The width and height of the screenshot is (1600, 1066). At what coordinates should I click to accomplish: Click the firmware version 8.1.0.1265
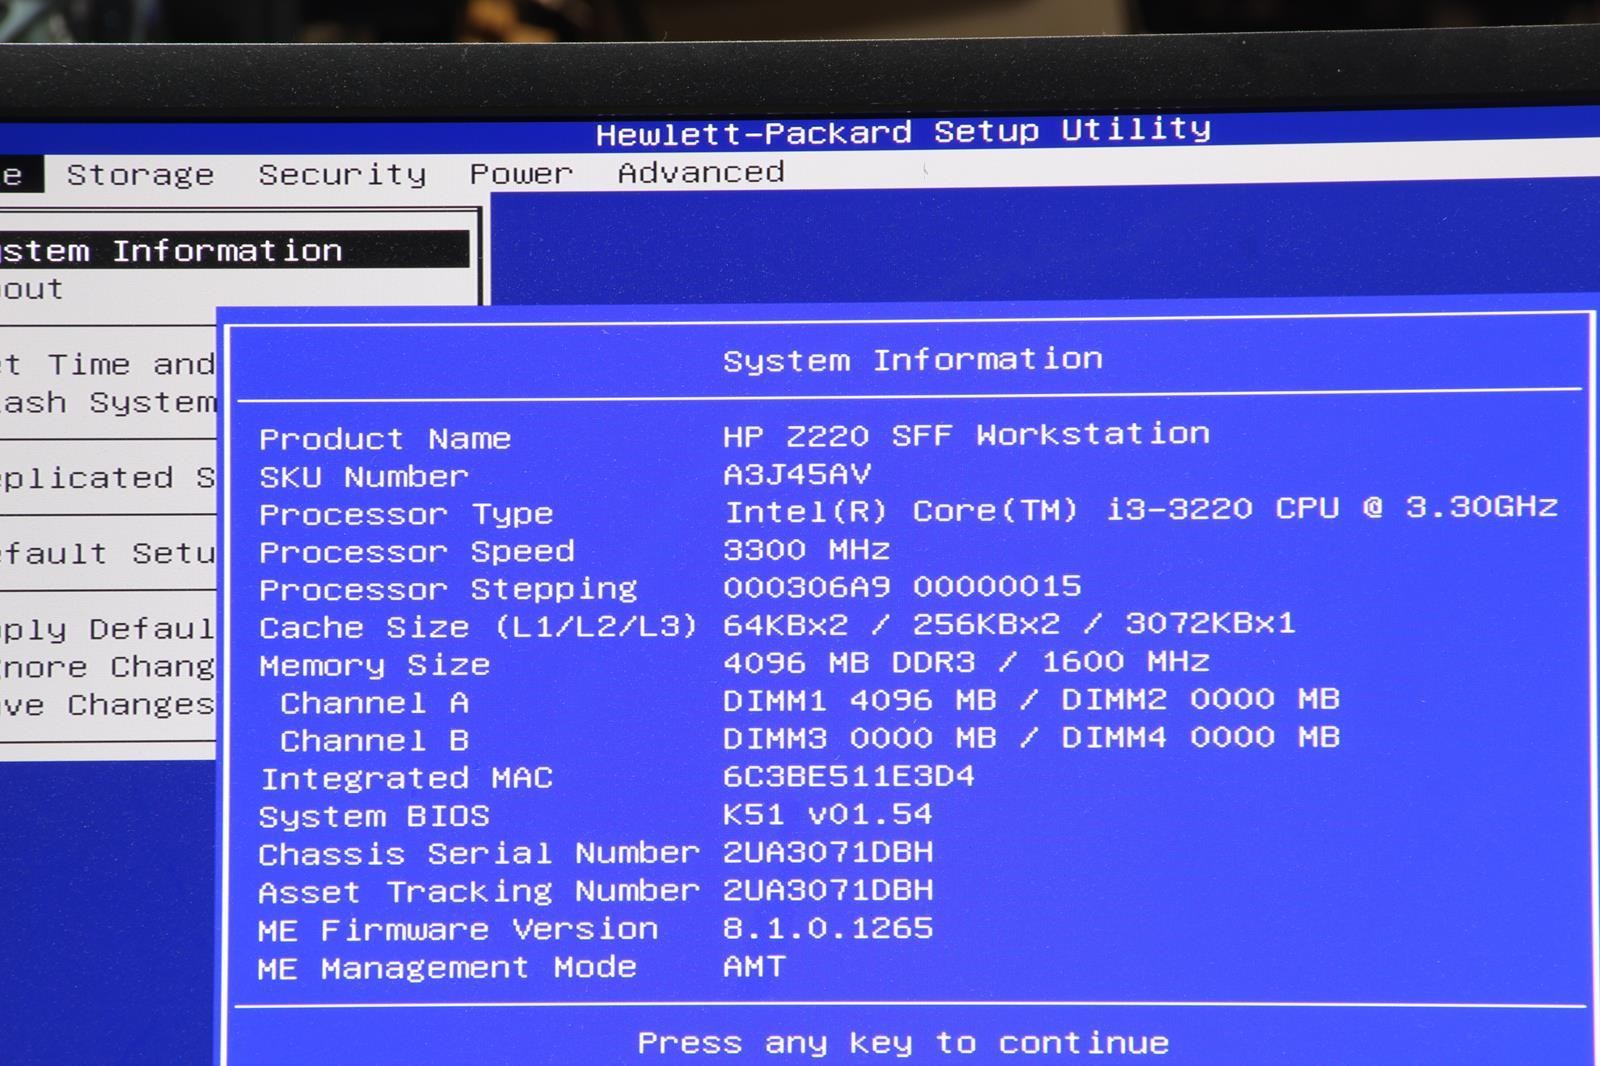coord(828,928)
